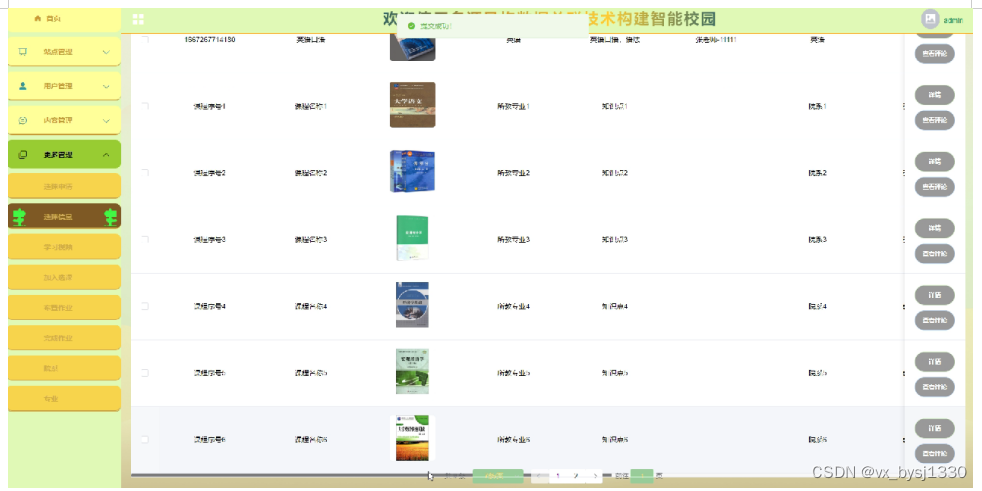
Task: Go to the 首页 home menu item
Action: pyautogui.click(x=65, y=19)
